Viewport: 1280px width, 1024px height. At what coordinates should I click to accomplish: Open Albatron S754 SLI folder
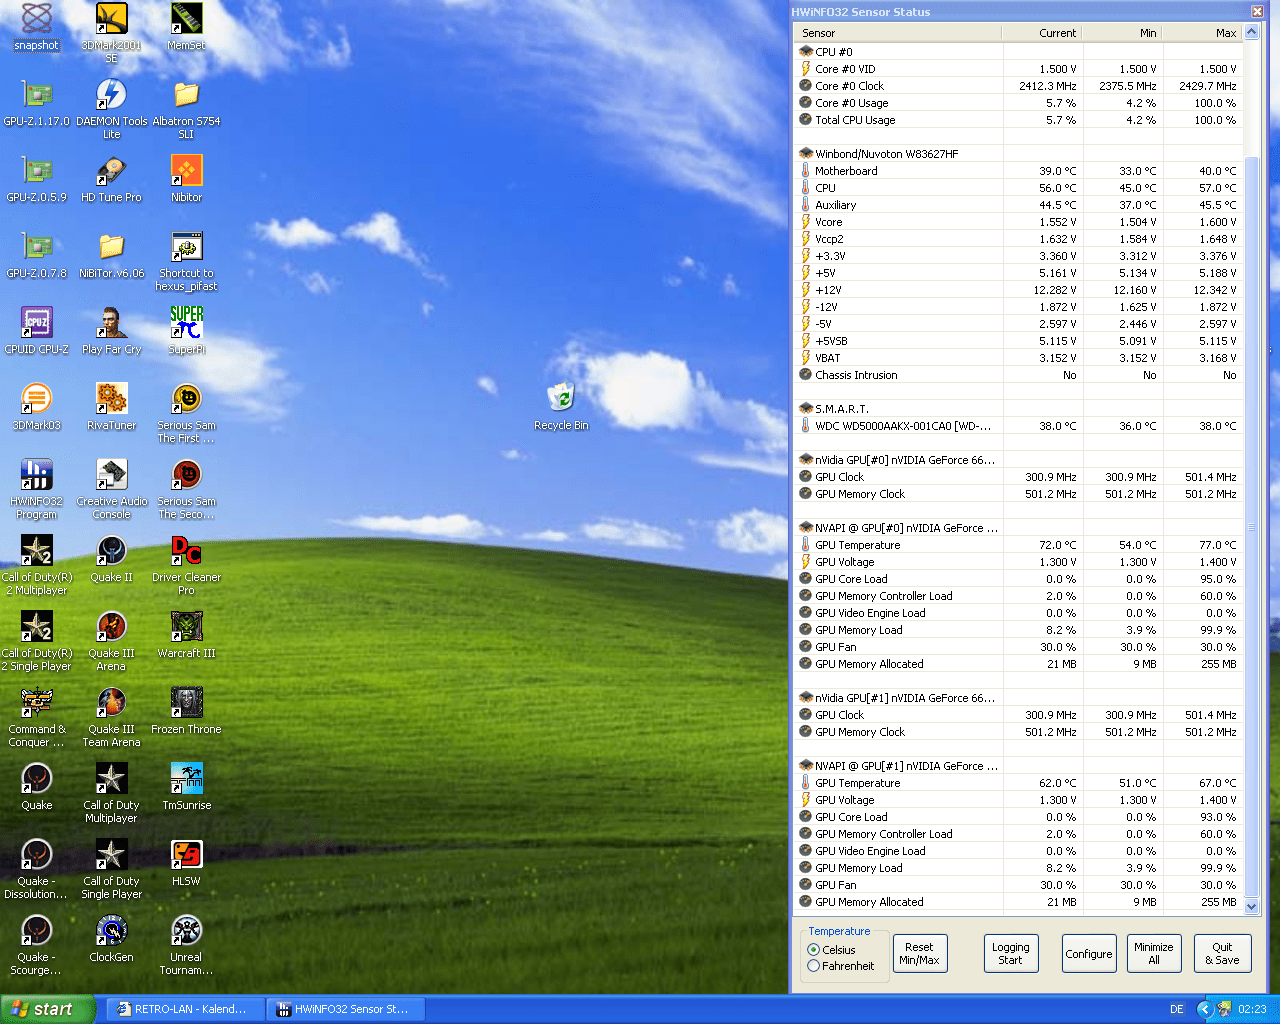point(186,109)
